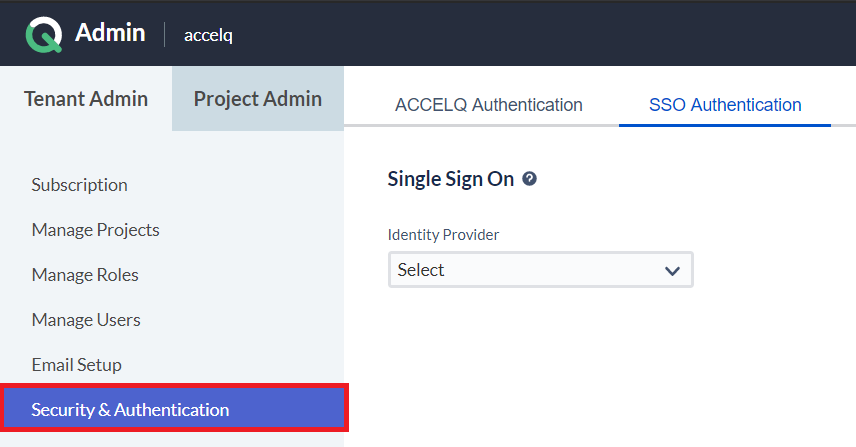
Task: Navigate to Manage Users
Action: (x=86, y=320)
